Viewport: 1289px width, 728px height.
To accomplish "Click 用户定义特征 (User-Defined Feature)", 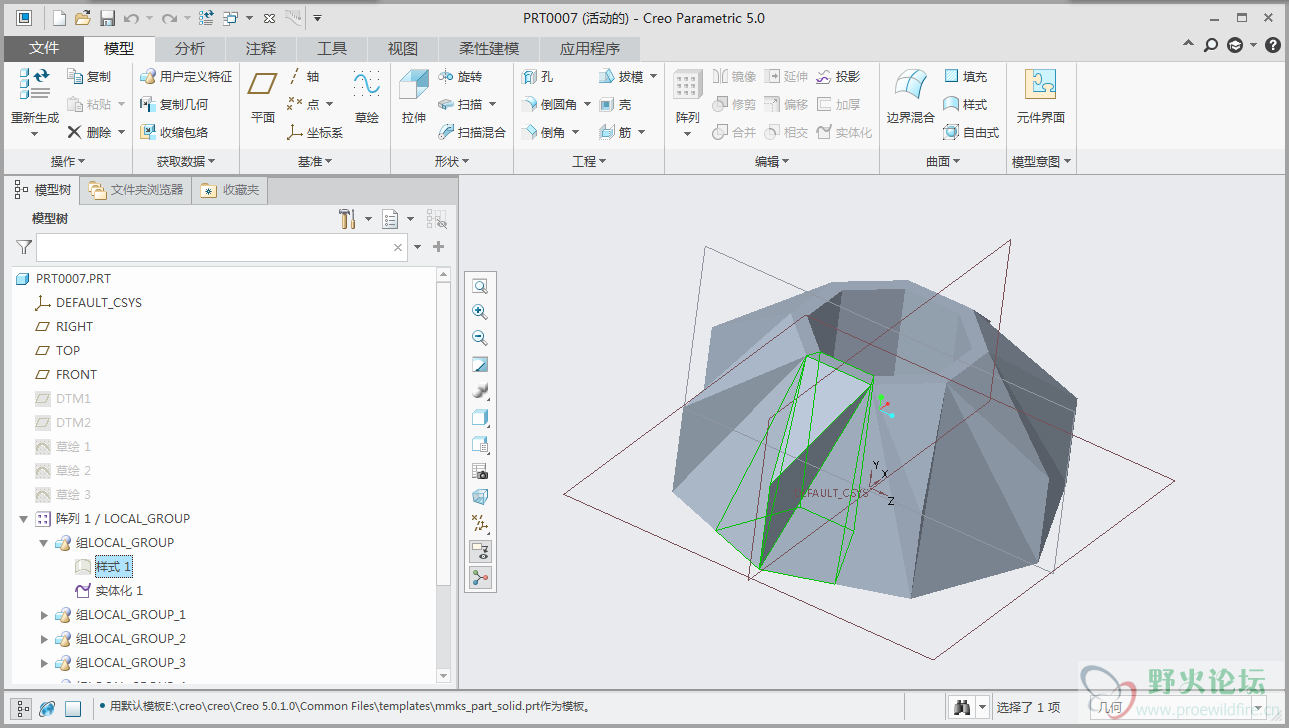I will (x=185, y=77).
